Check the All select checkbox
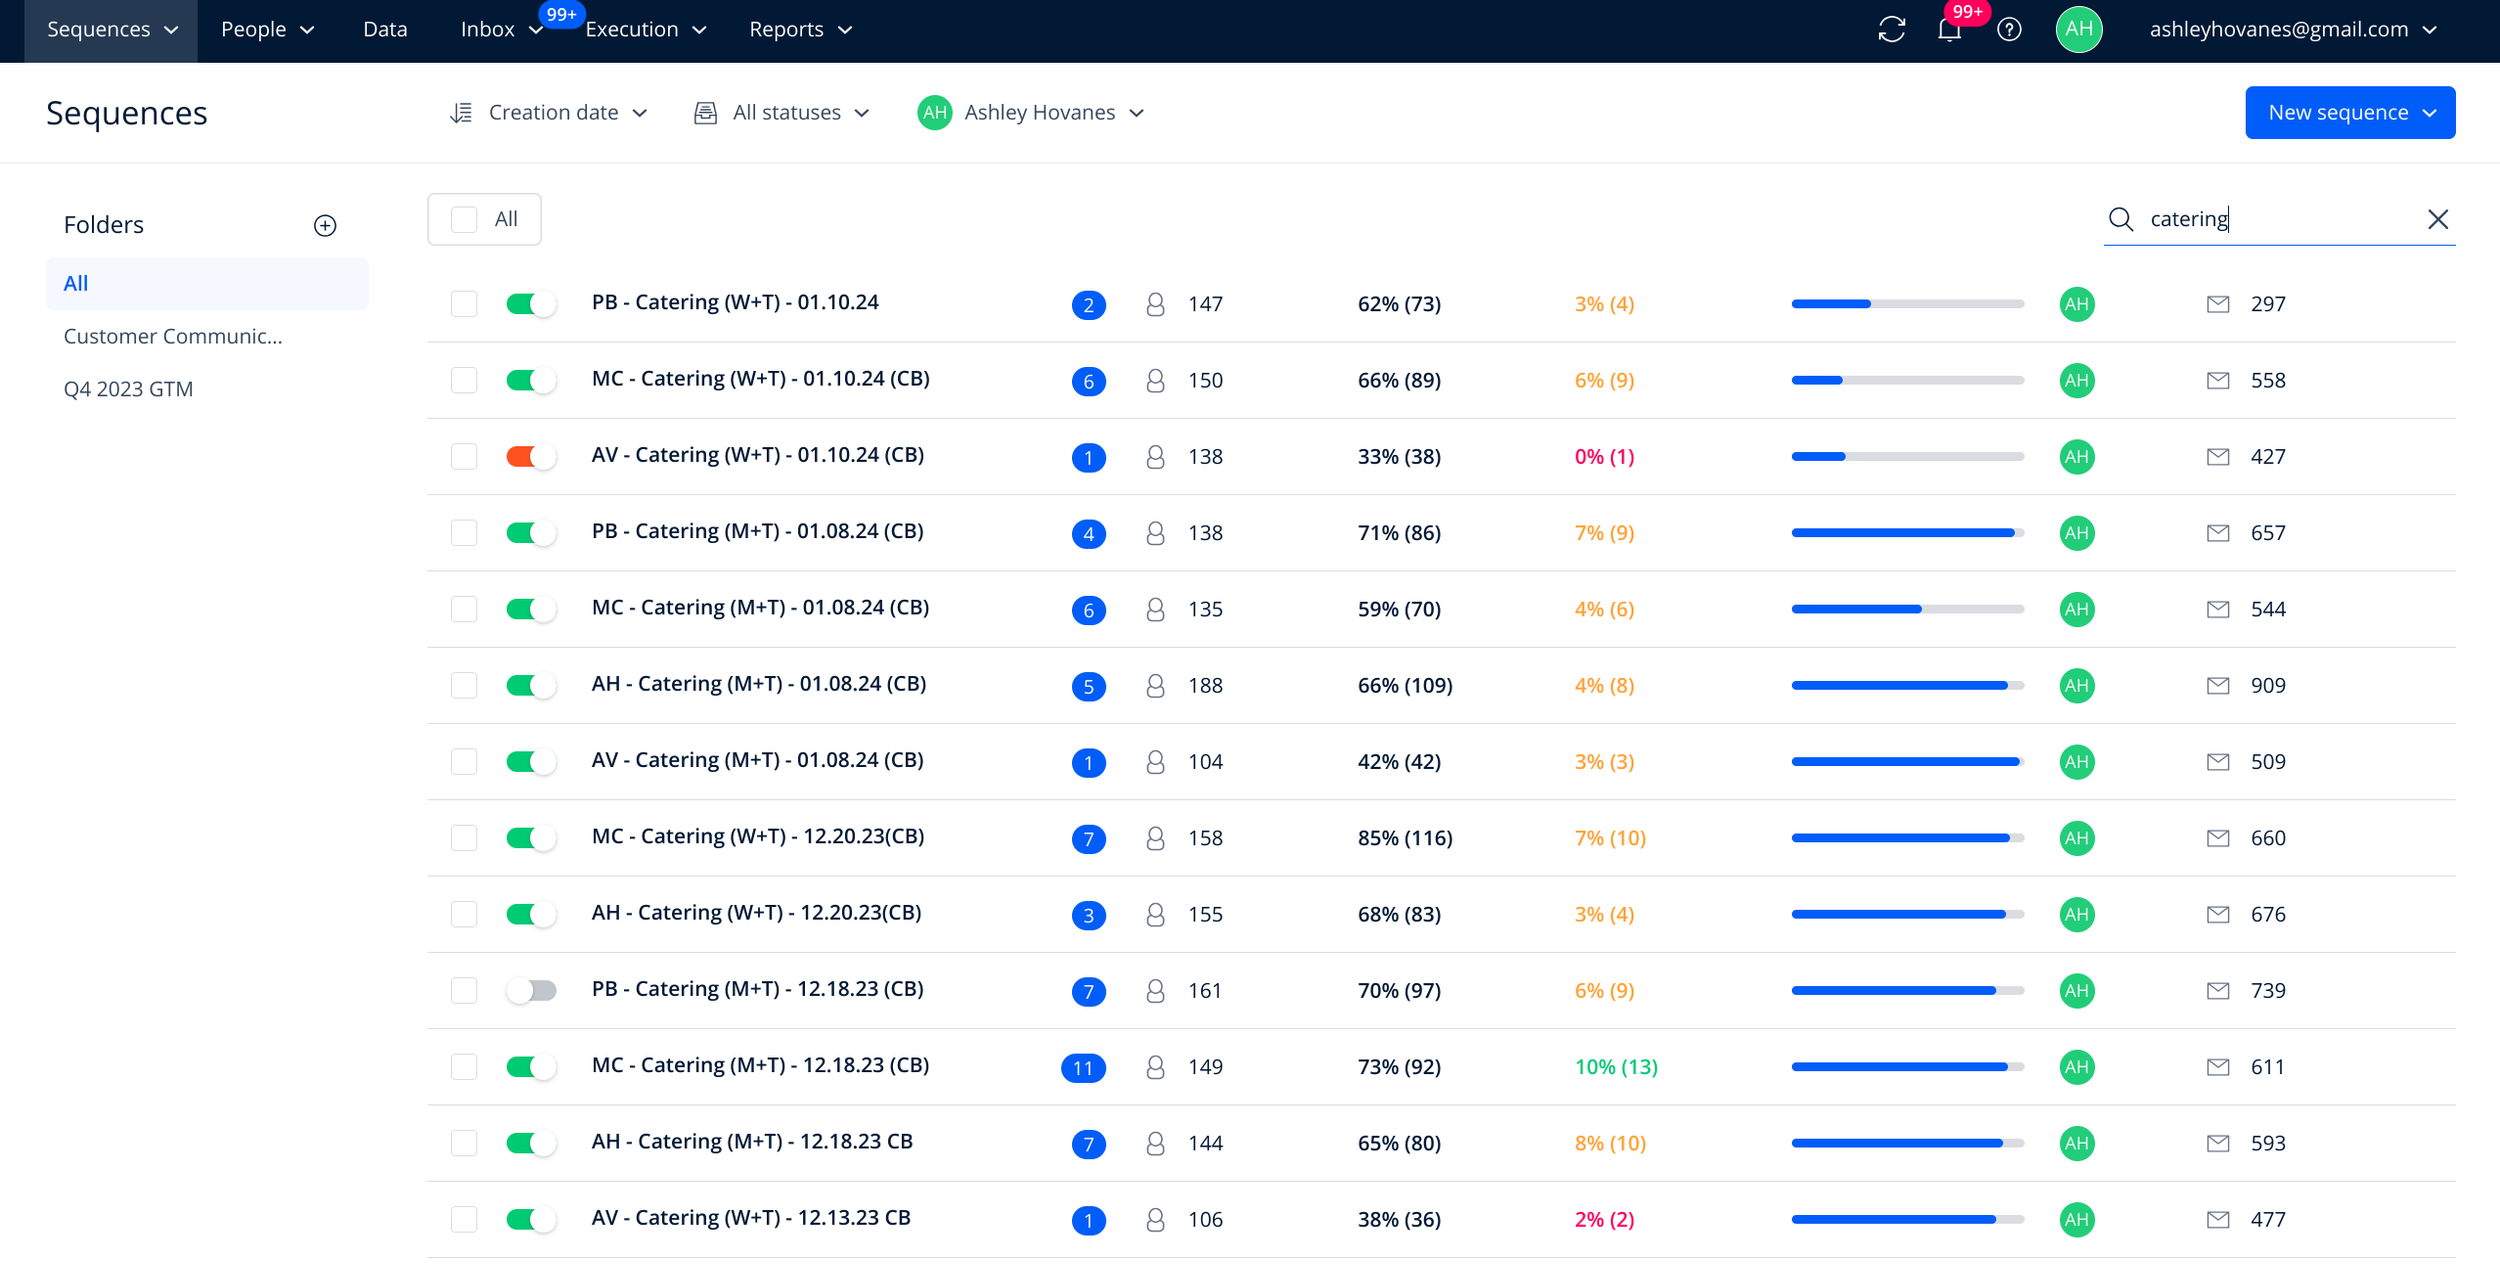 pyautogui.click(x=464, y=219)
